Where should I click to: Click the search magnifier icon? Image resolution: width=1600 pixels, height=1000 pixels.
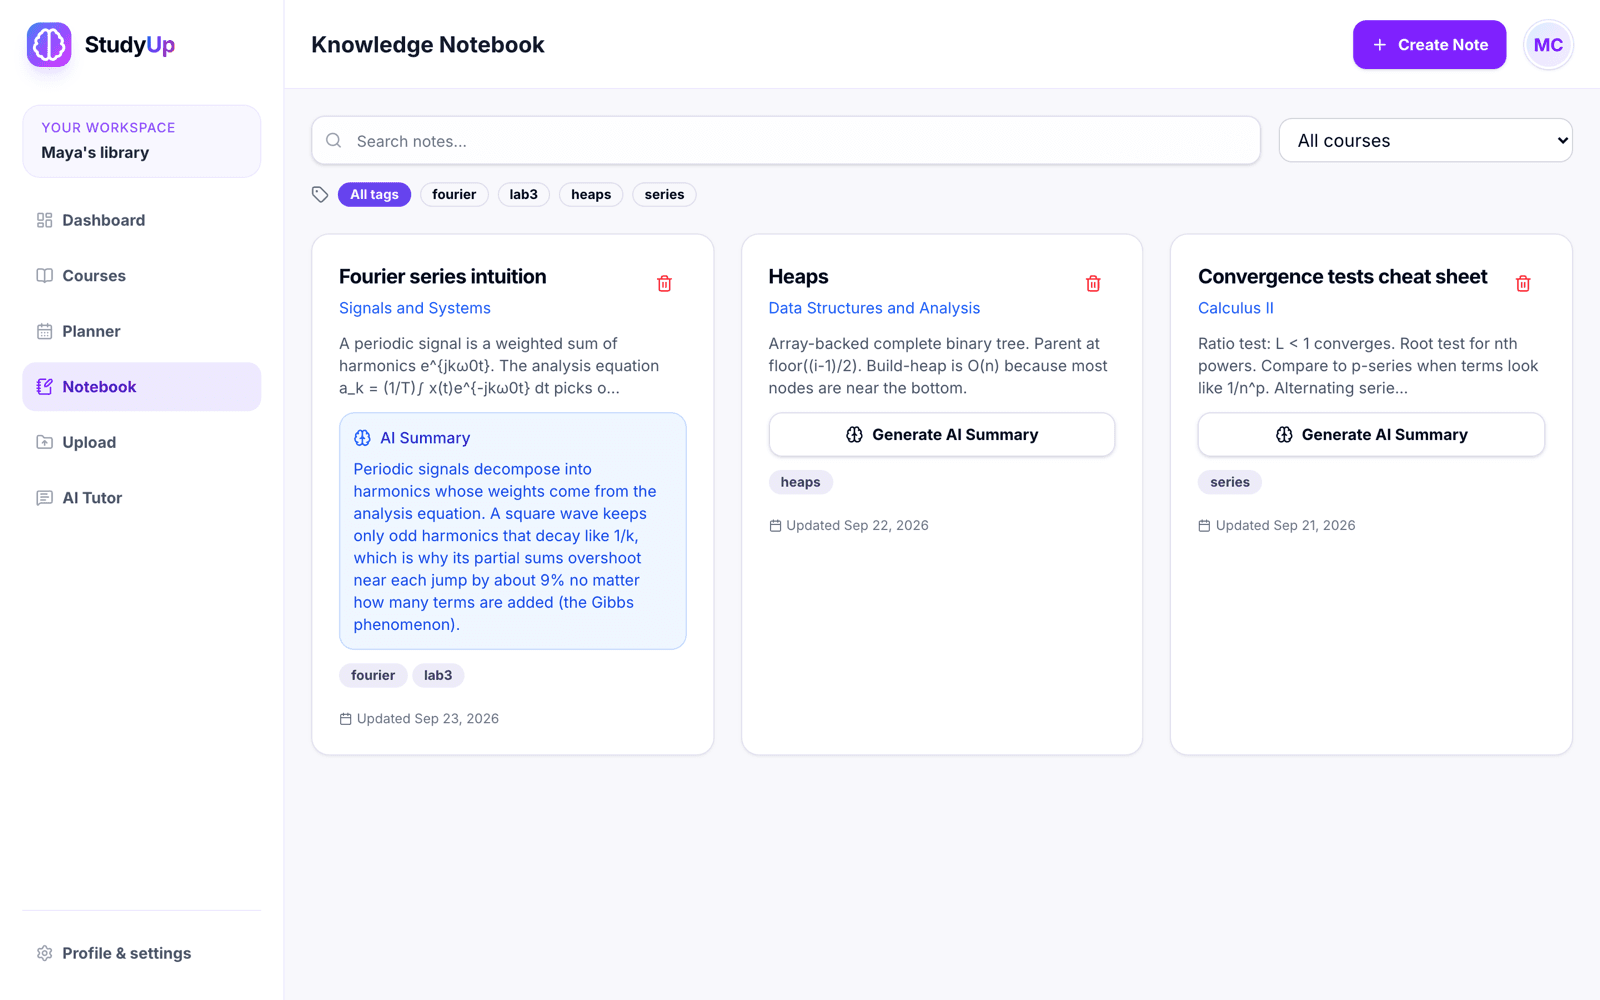(x=334, y=141)
